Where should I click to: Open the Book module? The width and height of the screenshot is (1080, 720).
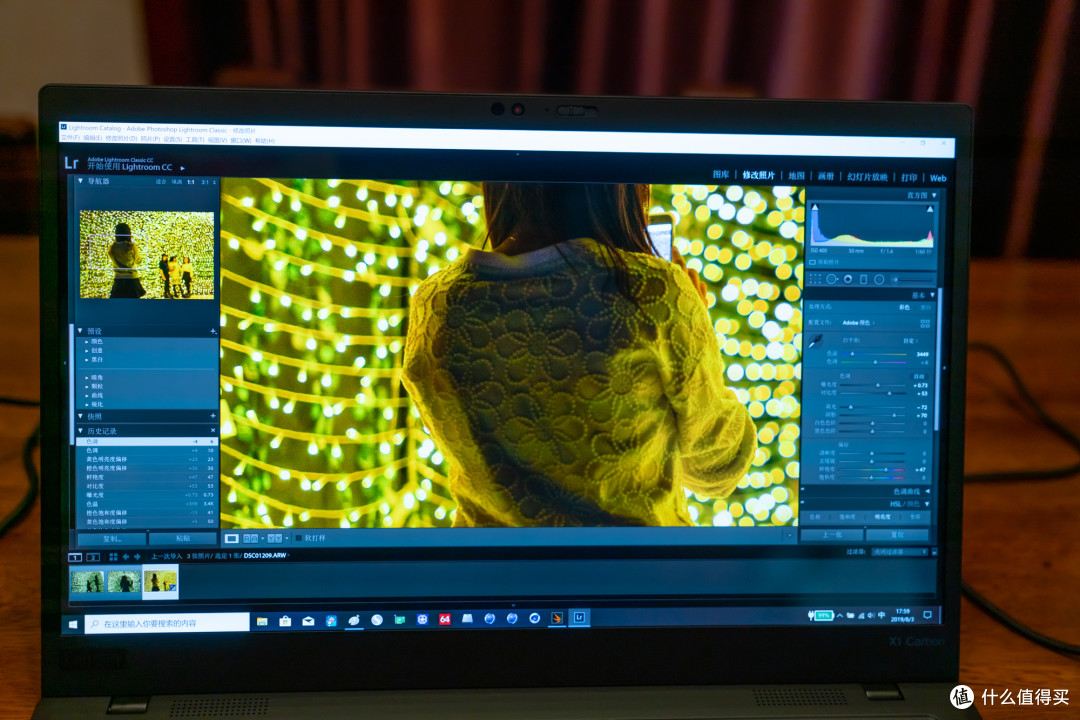(826, 176)
